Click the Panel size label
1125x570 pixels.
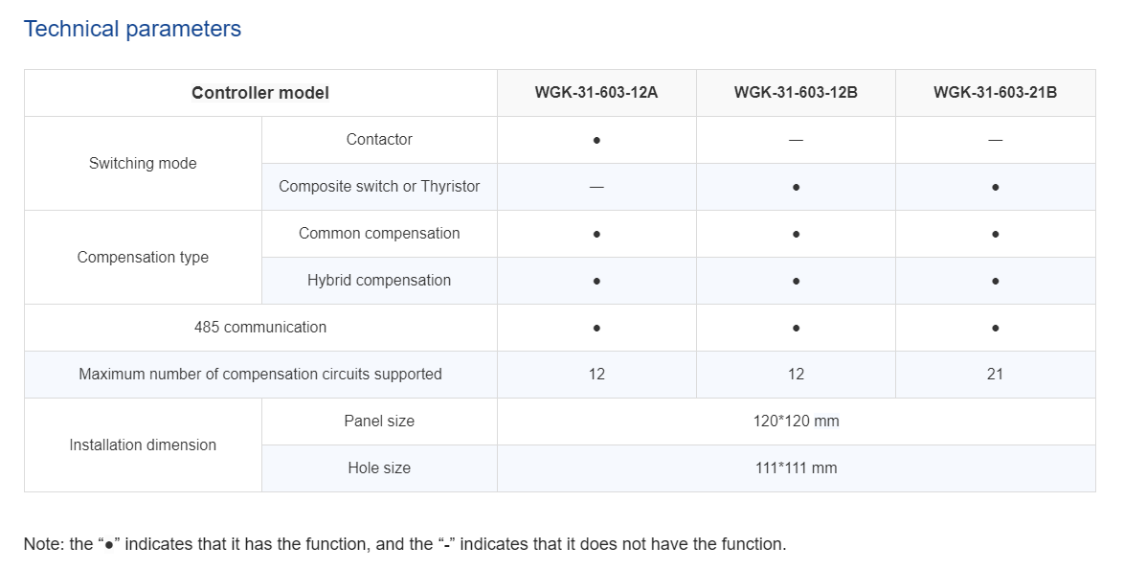click(380, 421)
